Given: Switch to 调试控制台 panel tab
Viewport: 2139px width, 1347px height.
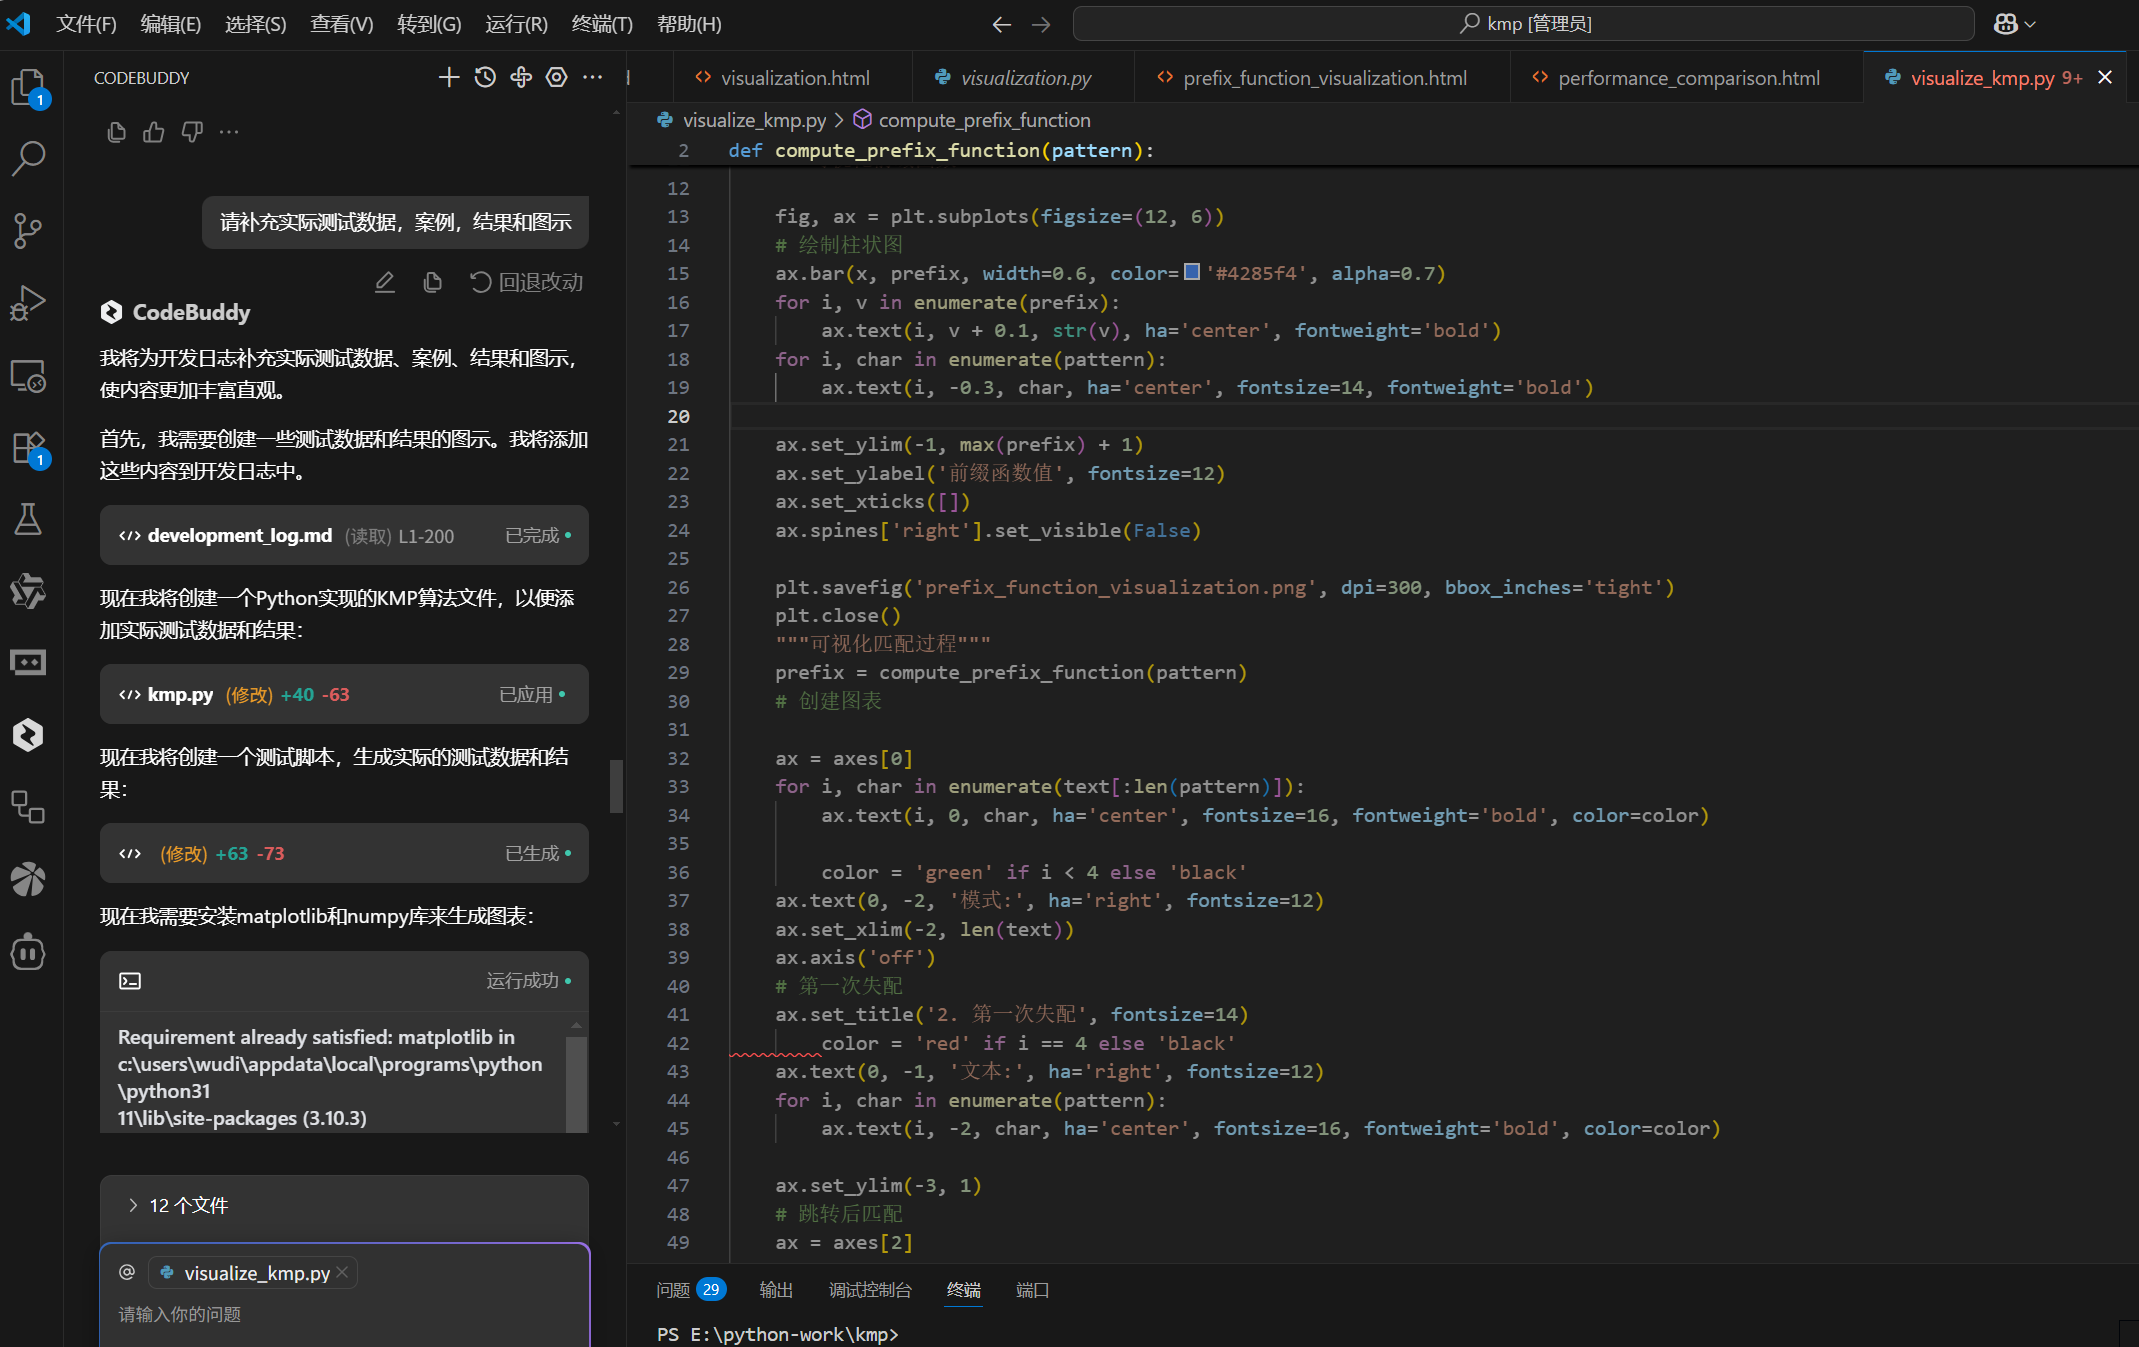Looking at the screenshot, I should pyautogui.click(x=870, y=1290).
